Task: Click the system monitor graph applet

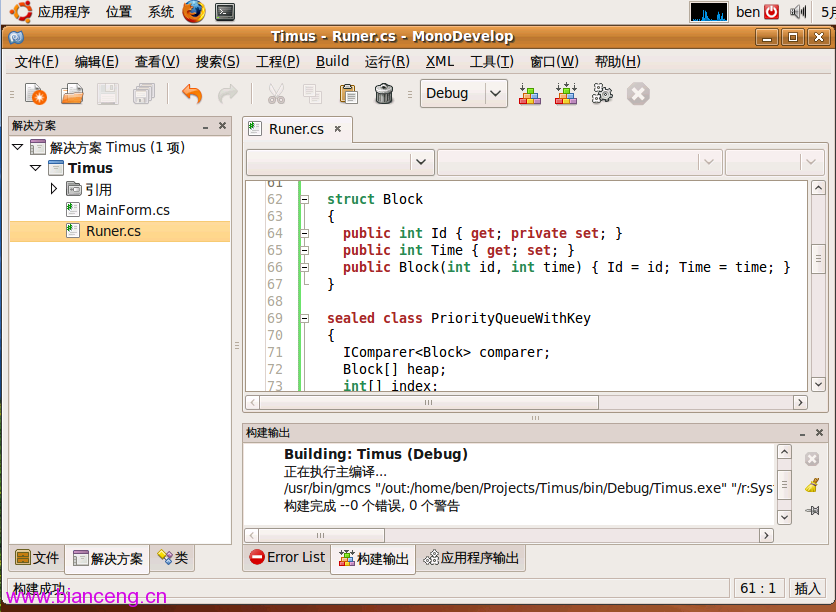Action: coord(709,12)
